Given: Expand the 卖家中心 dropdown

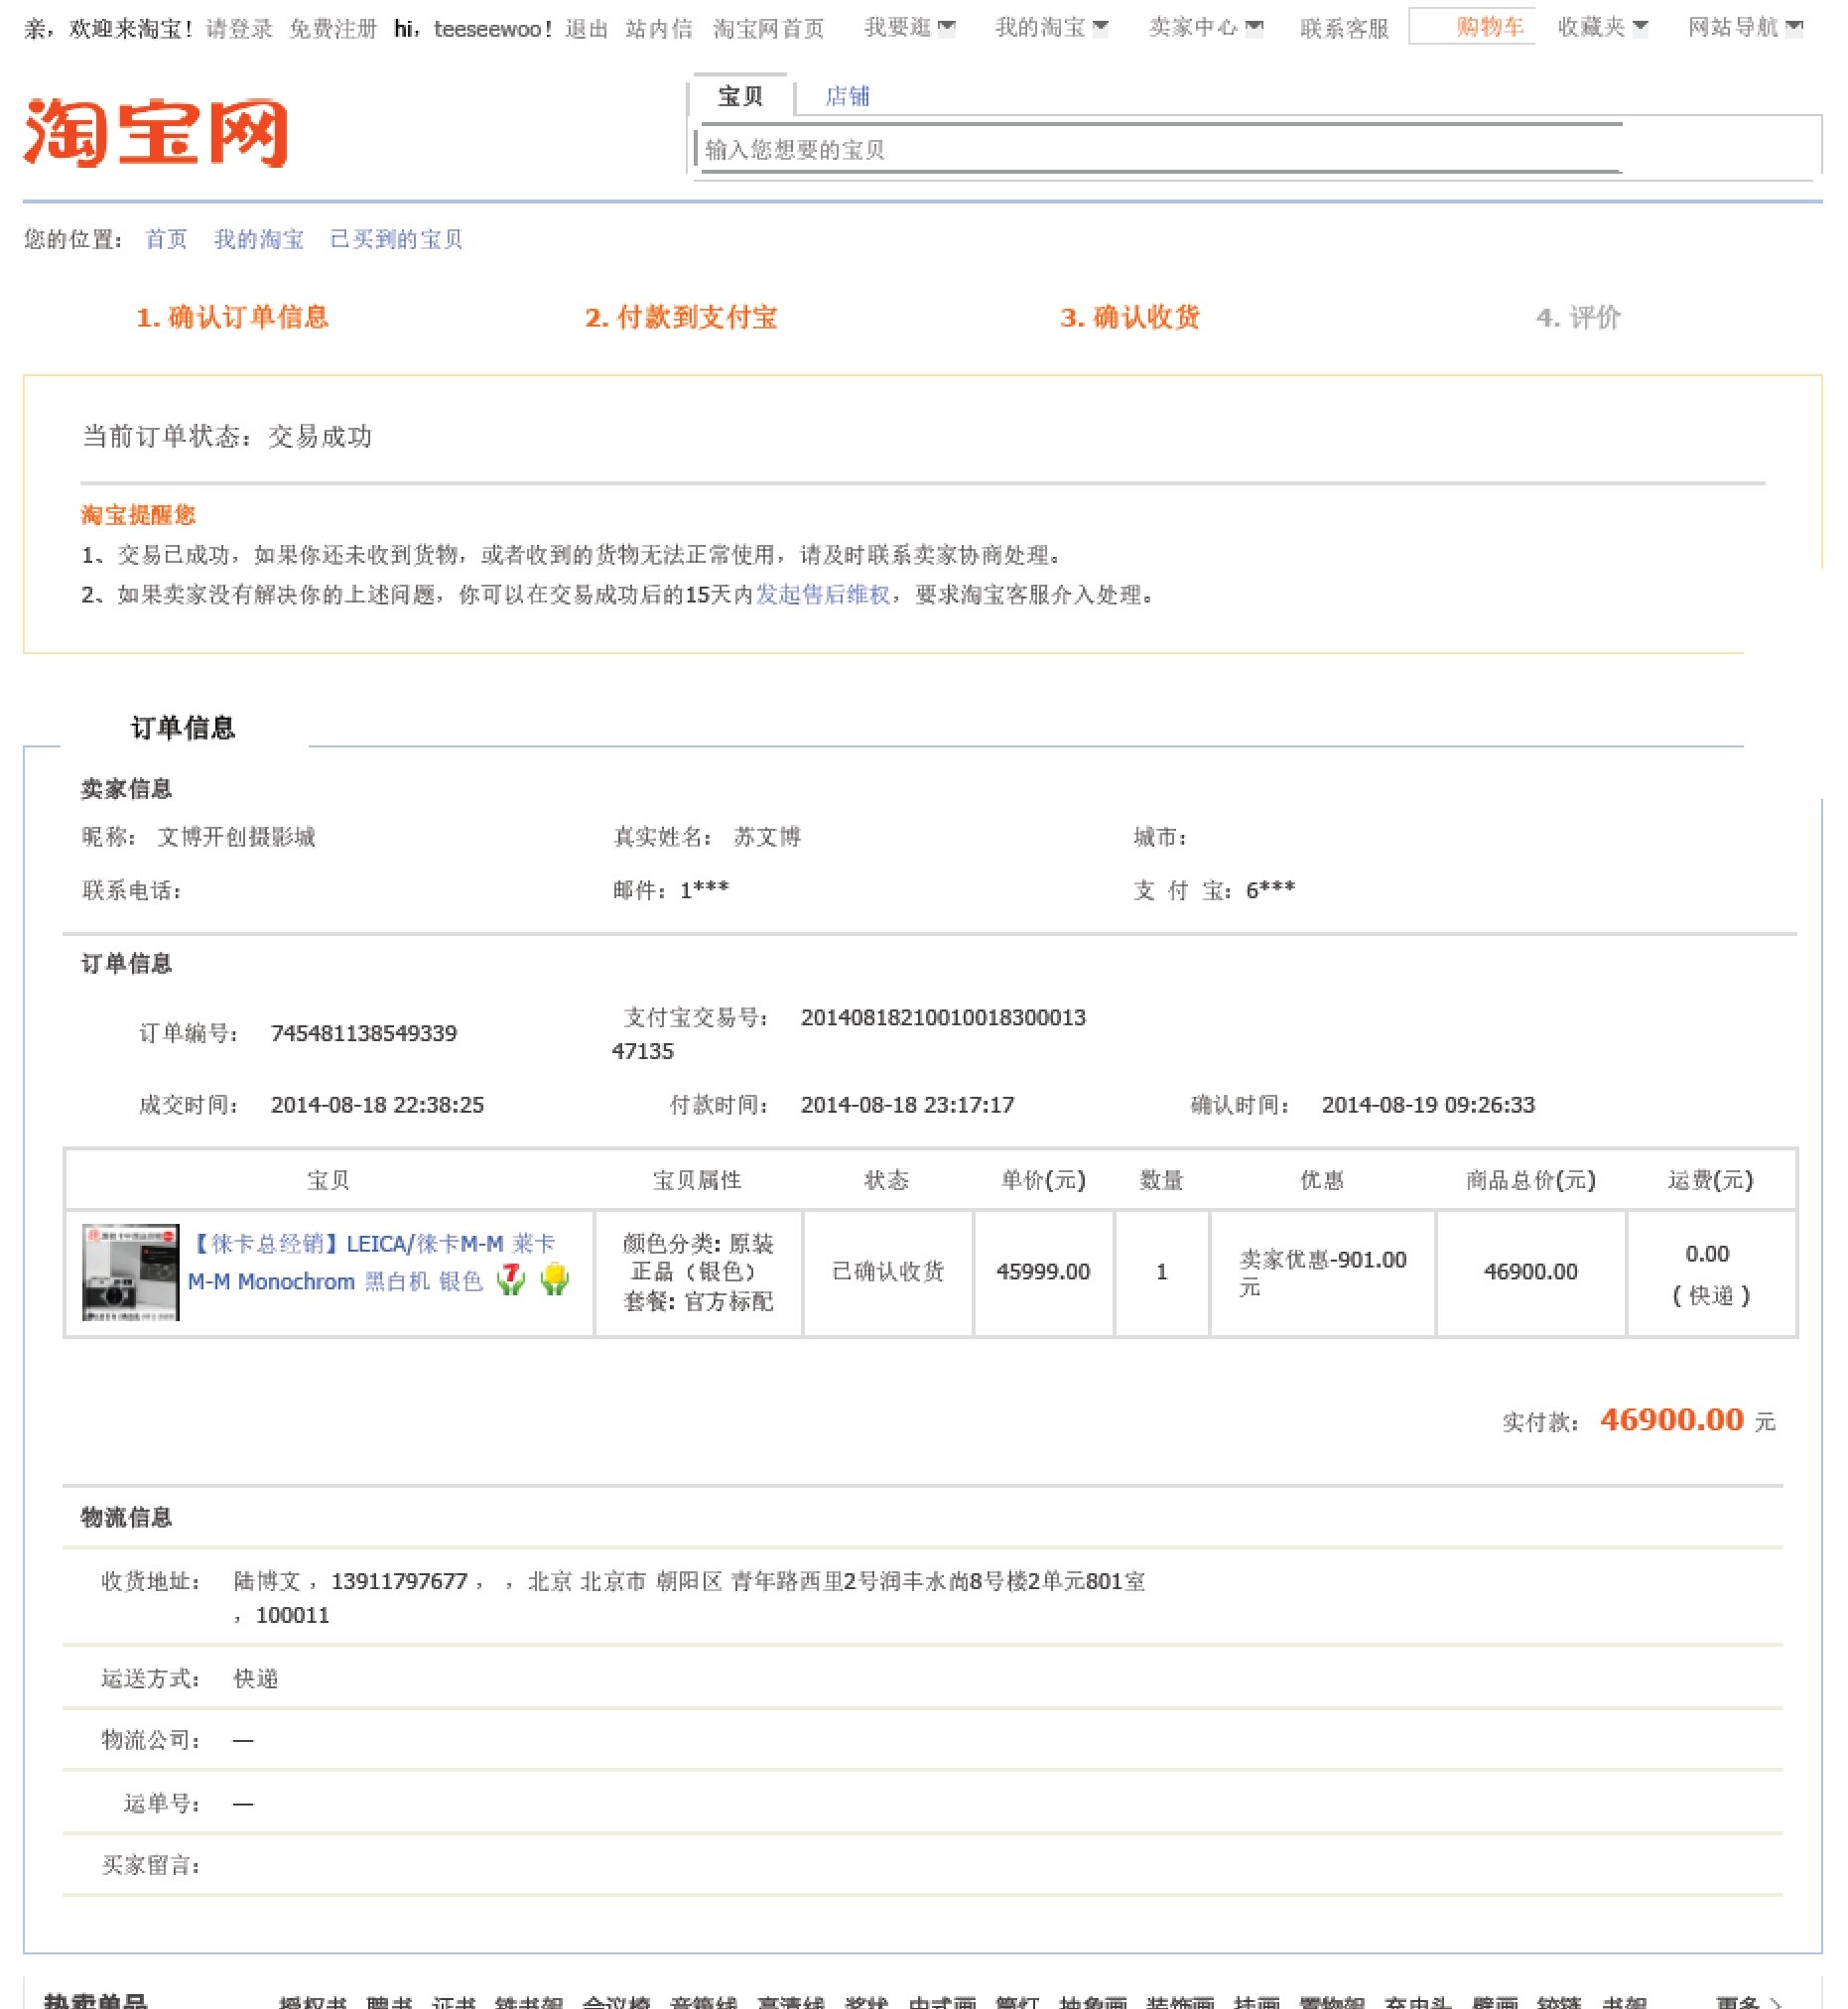Looking at the screenshot, I should click(x=1206, y=28).
